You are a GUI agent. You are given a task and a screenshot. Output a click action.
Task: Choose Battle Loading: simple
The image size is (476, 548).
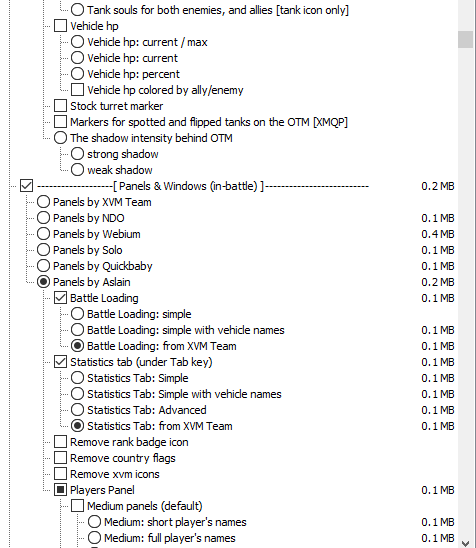(x=77, y=314)
